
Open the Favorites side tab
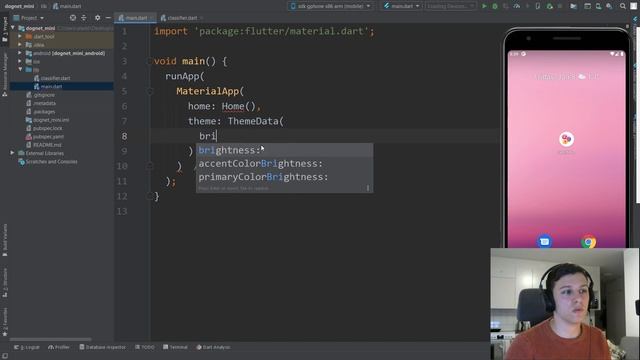4,322
